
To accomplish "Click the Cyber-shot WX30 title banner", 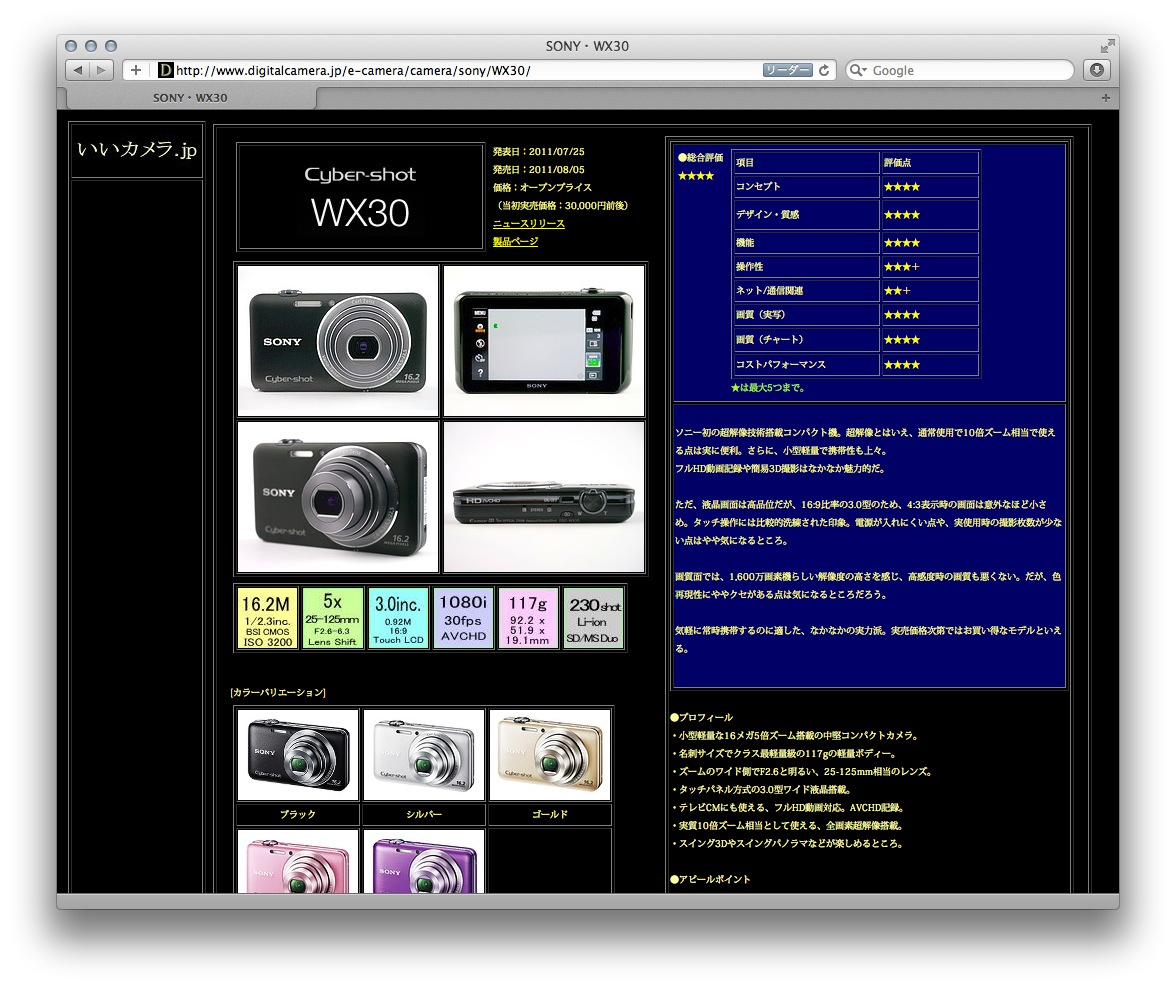I will (x=360, y=197).
